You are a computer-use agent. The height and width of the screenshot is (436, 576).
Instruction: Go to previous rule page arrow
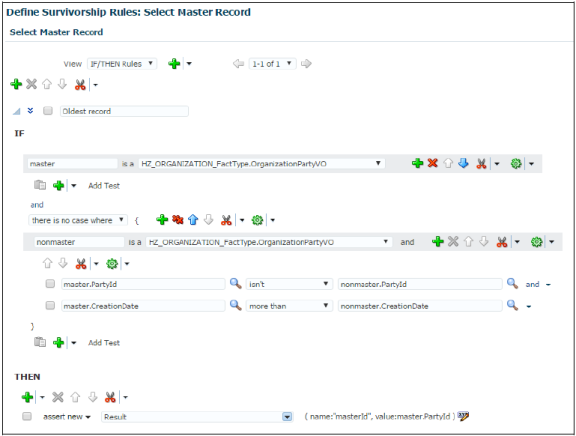pos(238,64)
